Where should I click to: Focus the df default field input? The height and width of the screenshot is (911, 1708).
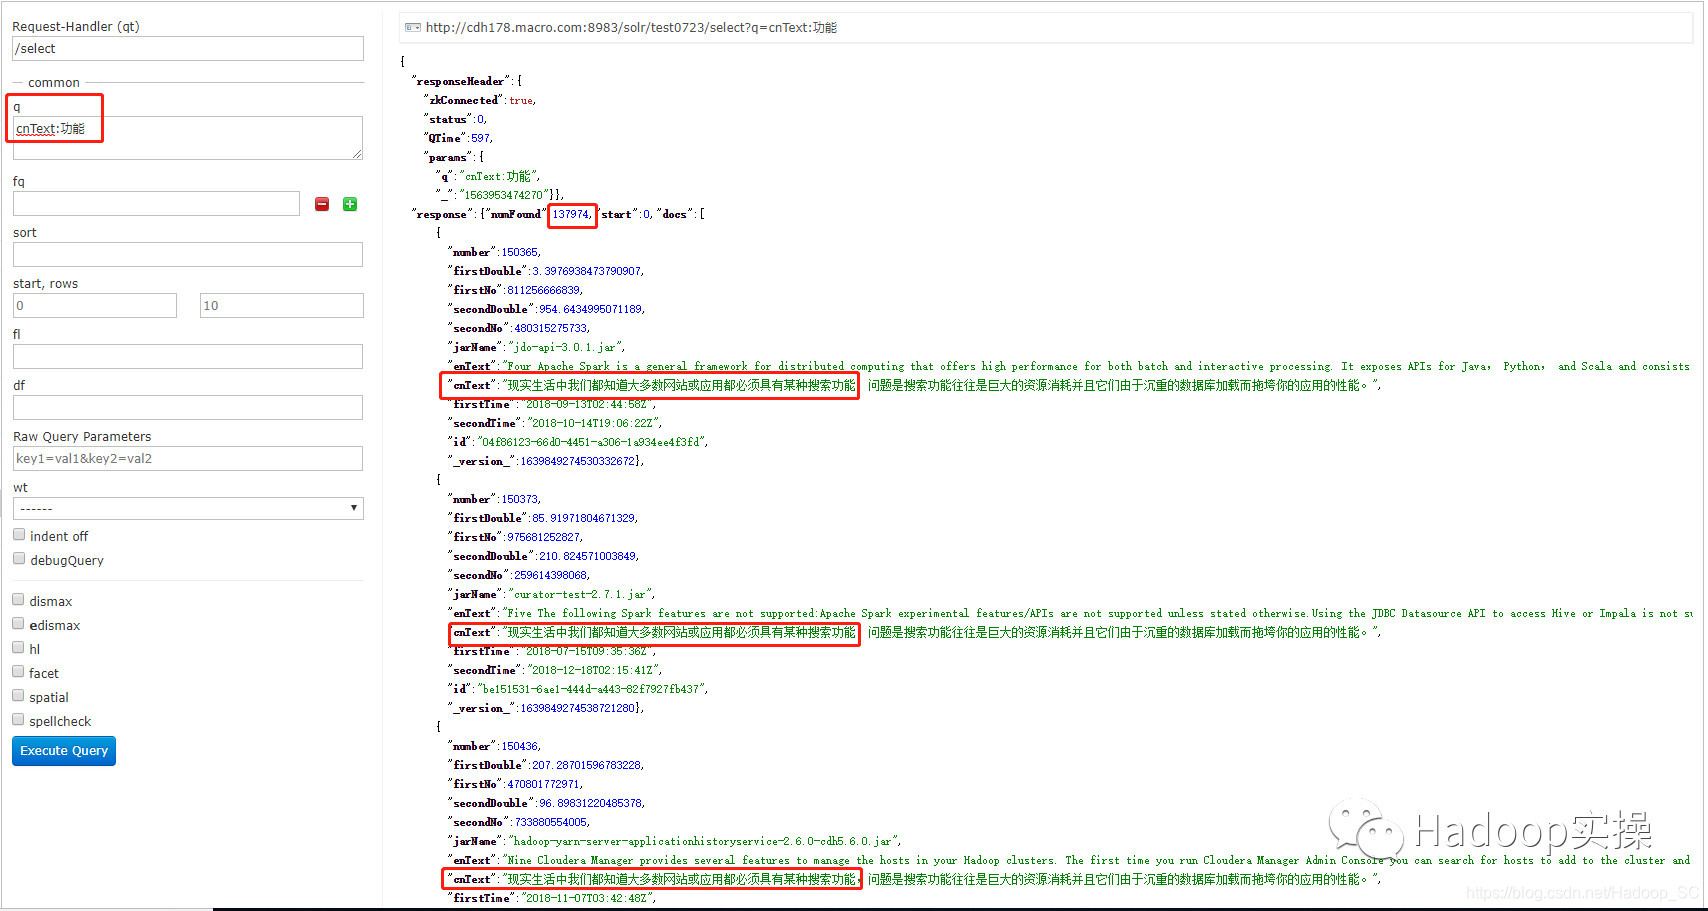[188, 408]
